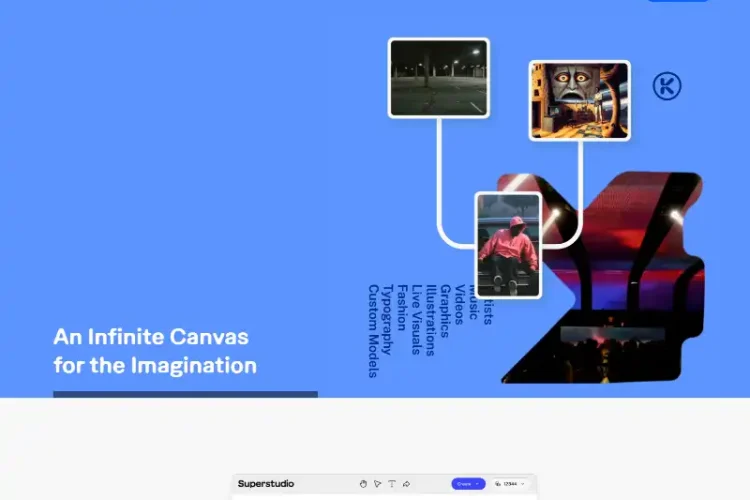
Task: Open the pink hoodie person thumbnail
Action: 508,245
